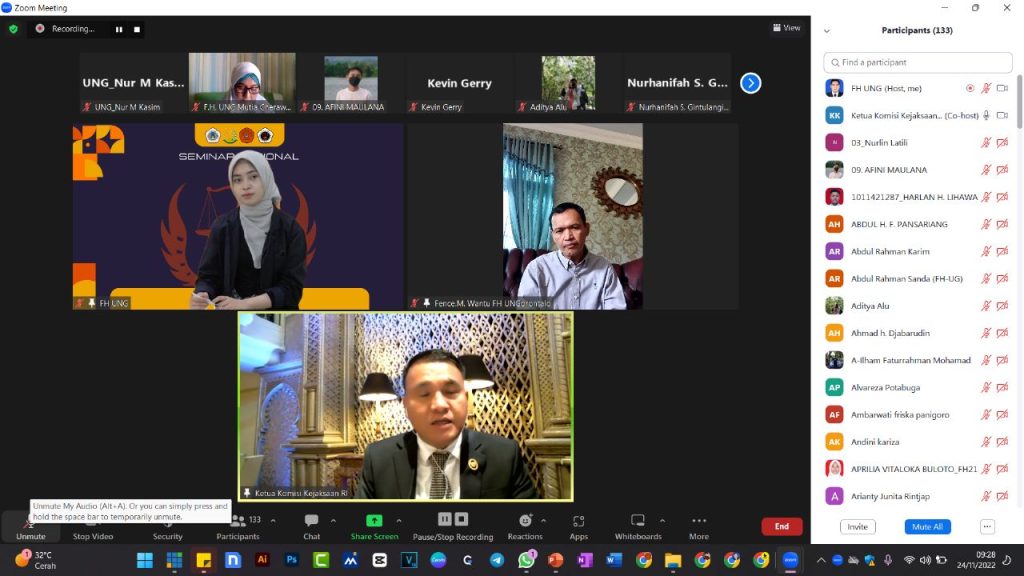Pause recording with the toolbar pause icon
The image size is (1024, 576).
click(x=445, y=519)
